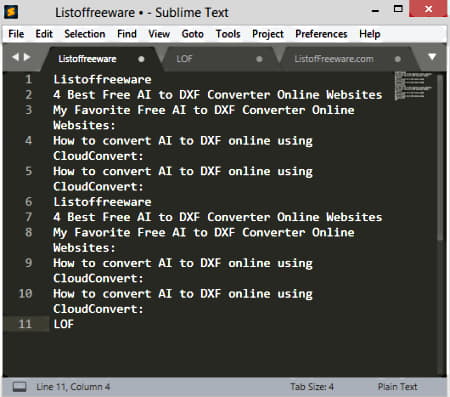
Task: Open the Help menu
Action: pos(370,34)
